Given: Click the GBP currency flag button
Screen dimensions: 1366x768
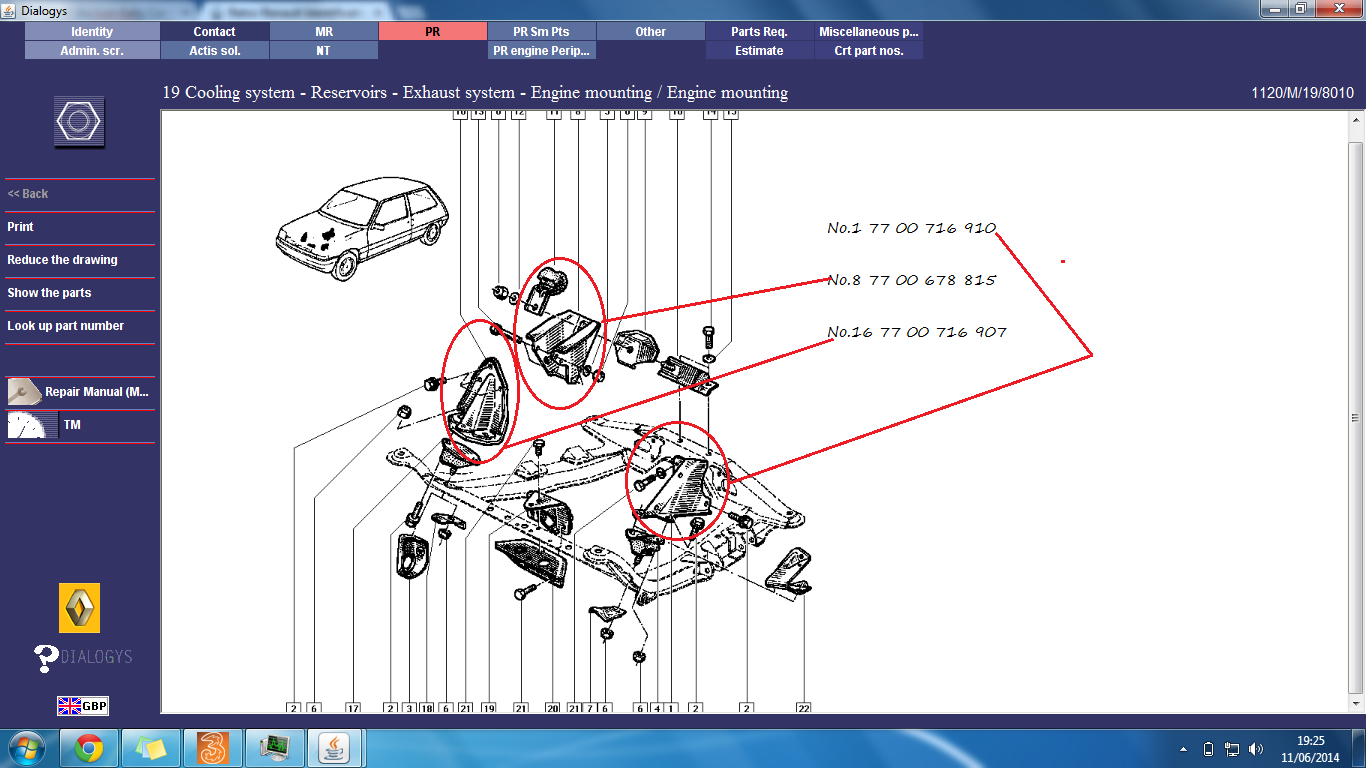Looking at the screenshot, I should click(x=82, y=706).
